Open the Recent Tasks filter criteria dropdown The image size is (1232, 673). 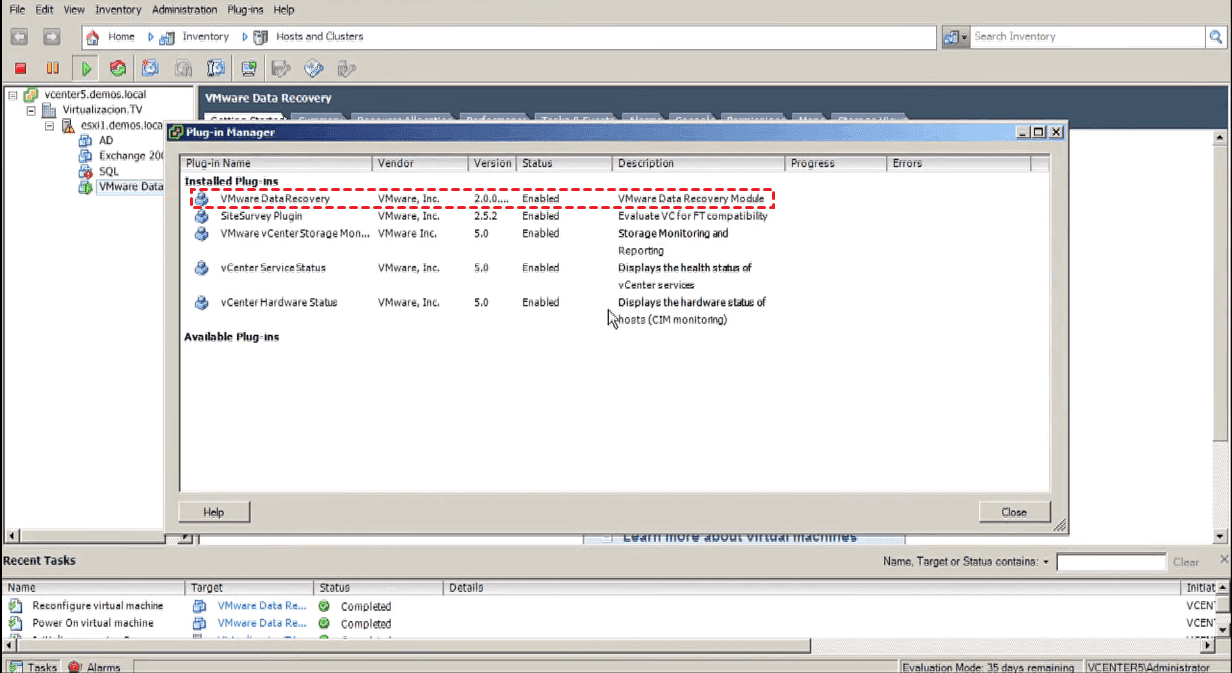coord(1046,562)
